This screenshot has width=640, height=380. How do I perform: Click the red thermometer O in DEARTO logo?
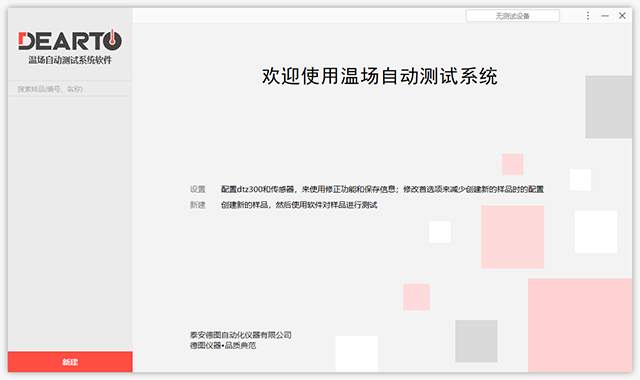(112, 40)
